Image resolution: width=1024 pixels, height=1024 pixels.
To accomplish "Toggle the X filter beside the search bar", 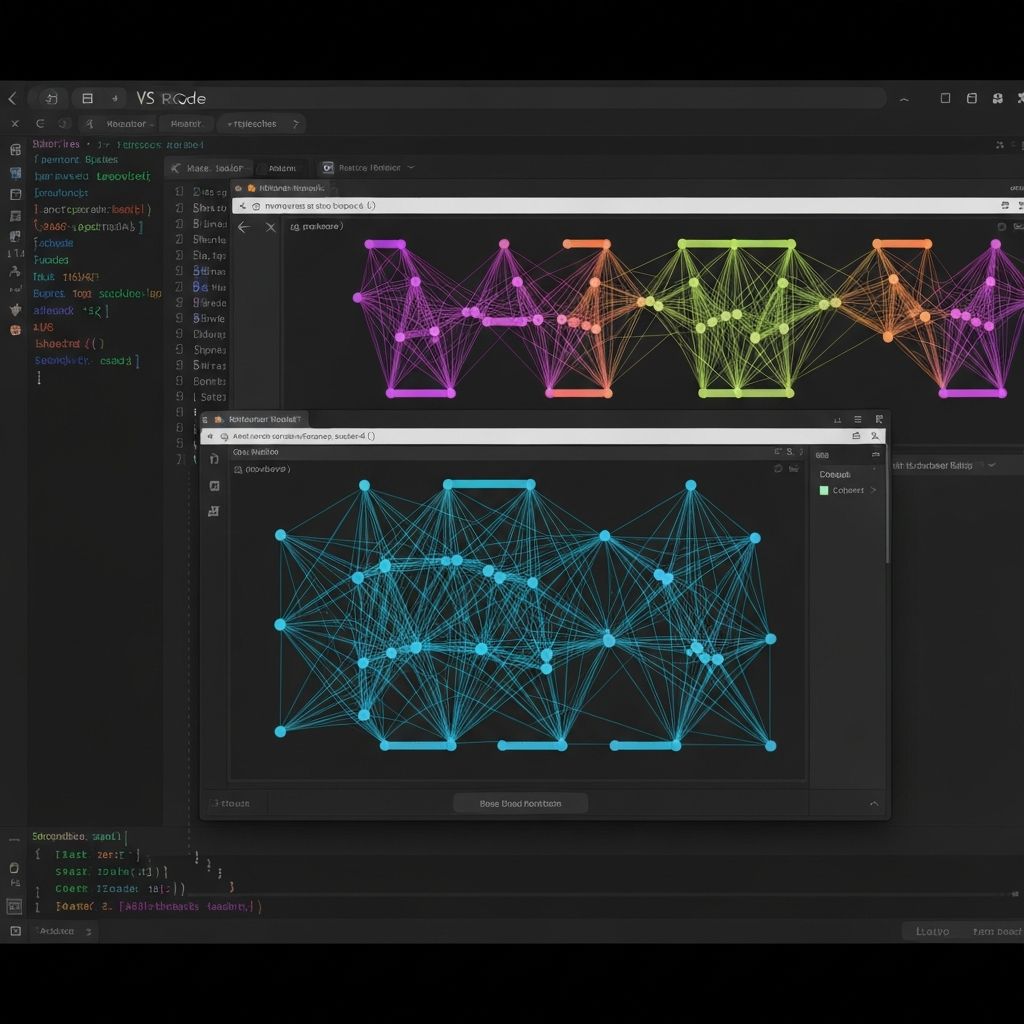I will (270, 227).
